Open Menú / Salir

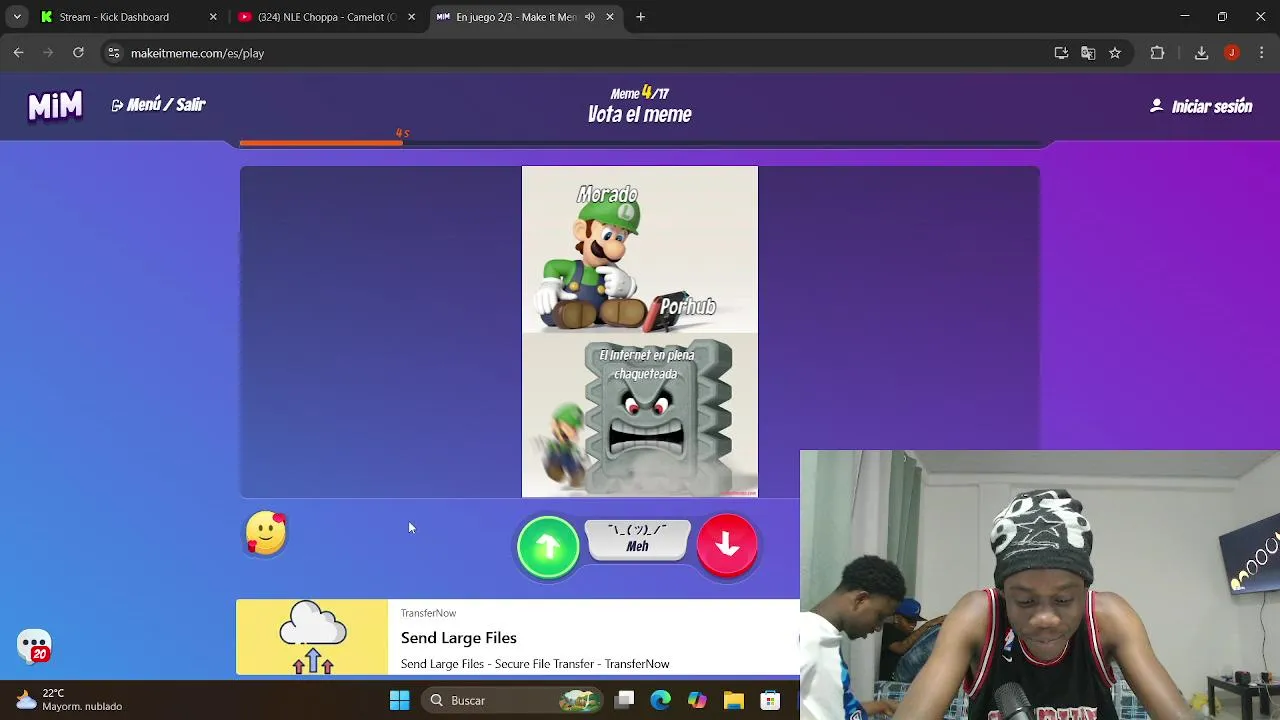[158, 105]
